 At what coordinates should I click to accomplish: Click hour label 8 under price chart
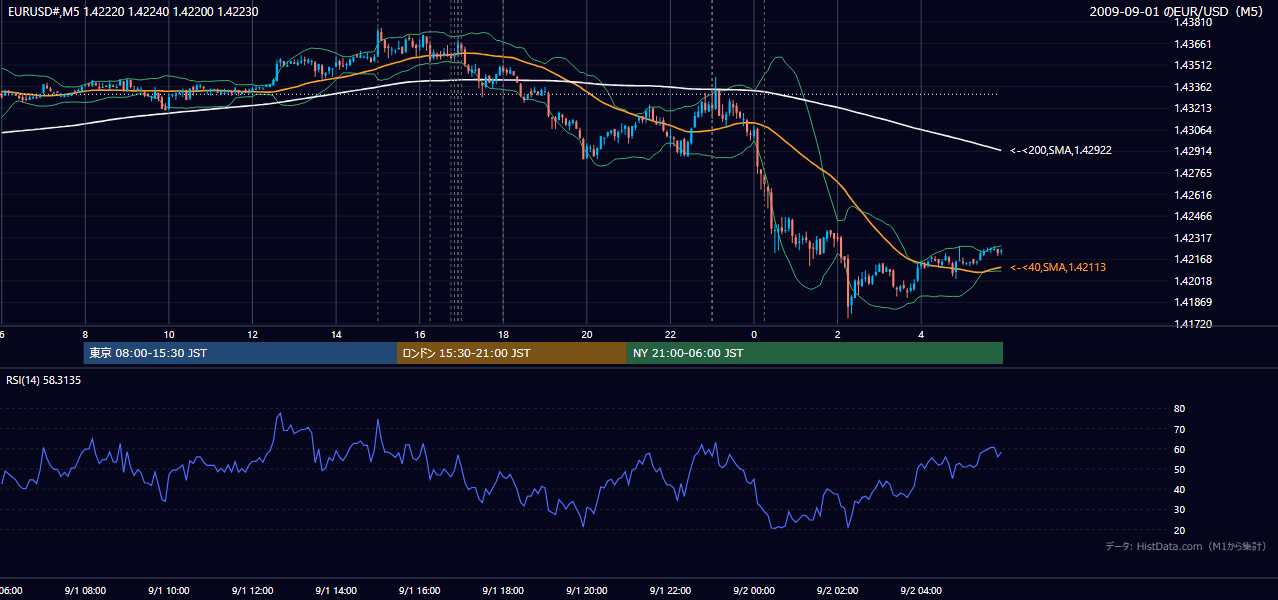coord(85,334)
